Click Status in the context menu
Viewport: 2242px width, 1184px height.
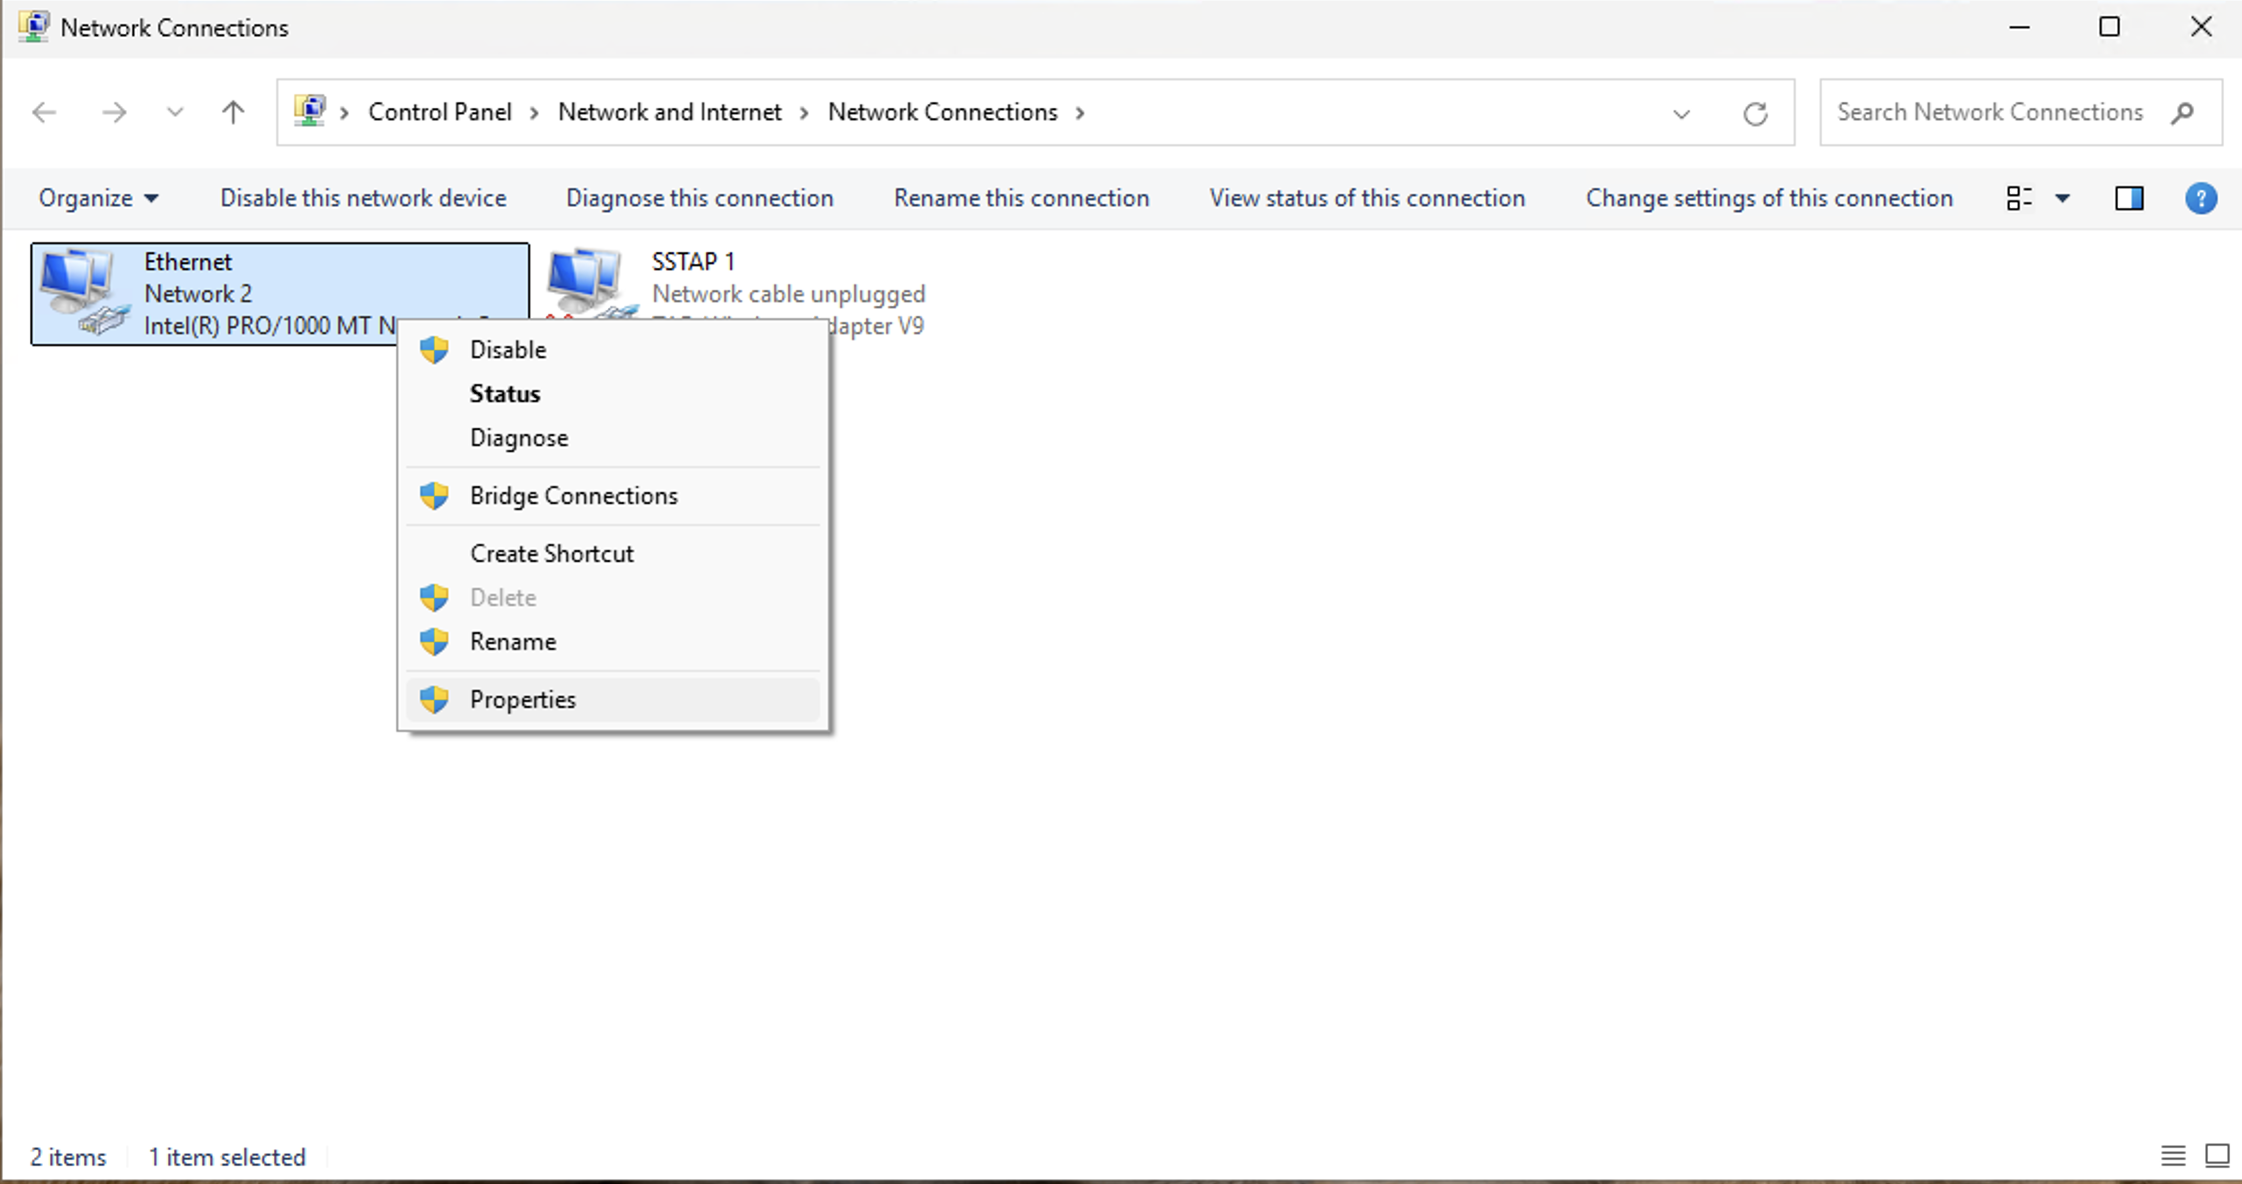pyautogui.click(x=505, y=393)
